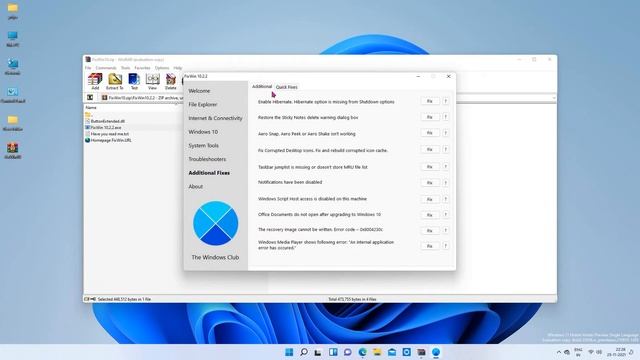Open help for Corrupted Desktop icons fix
640x360 pixels.
(x=445, y=149)
